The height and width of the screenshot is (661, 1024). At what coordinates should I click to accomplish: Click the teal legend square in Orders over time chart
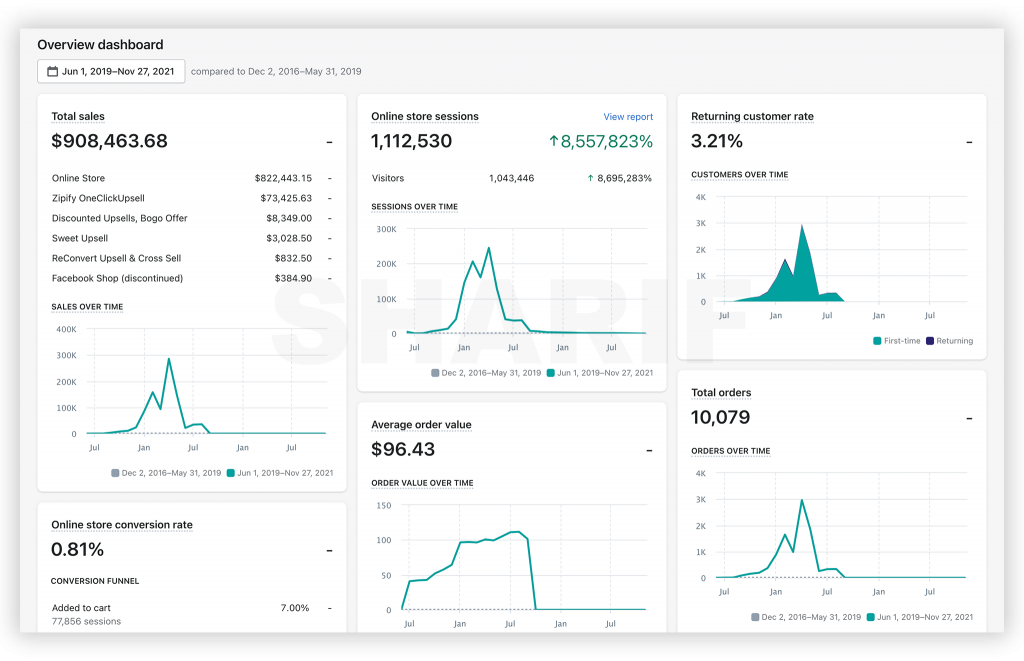click(x=870, y=617)
